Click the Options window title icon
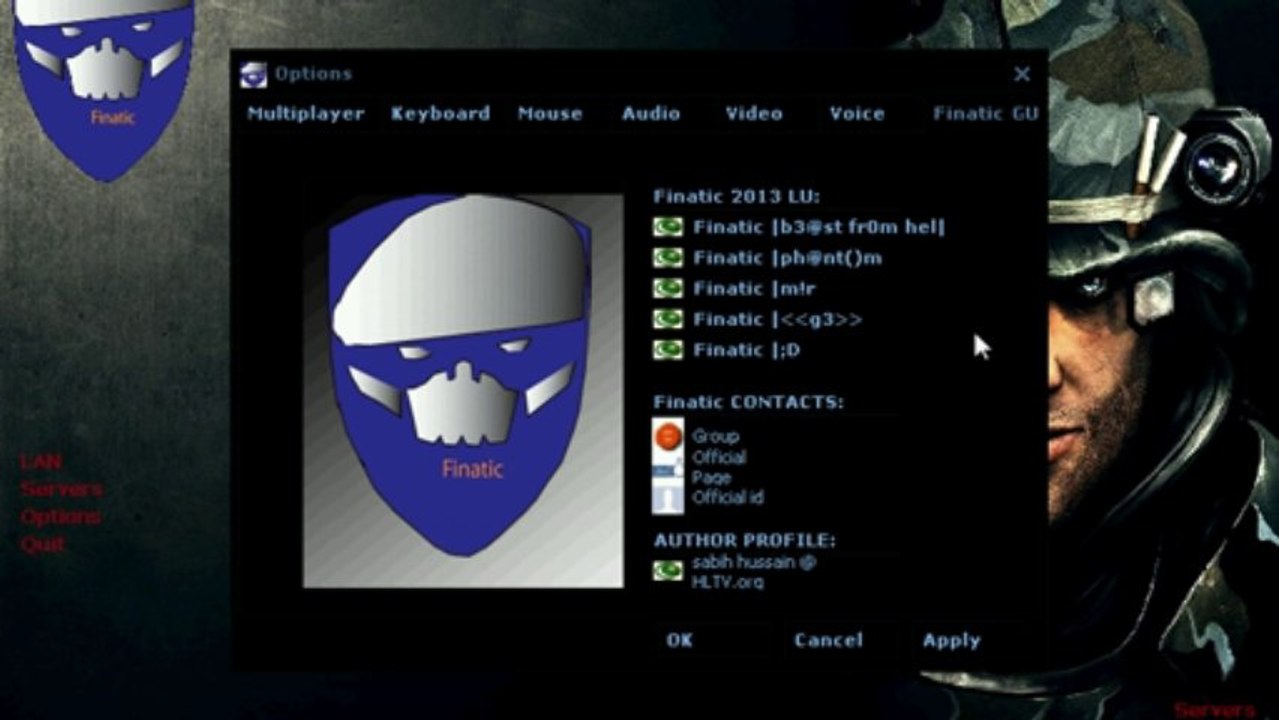 click(254, 74)
